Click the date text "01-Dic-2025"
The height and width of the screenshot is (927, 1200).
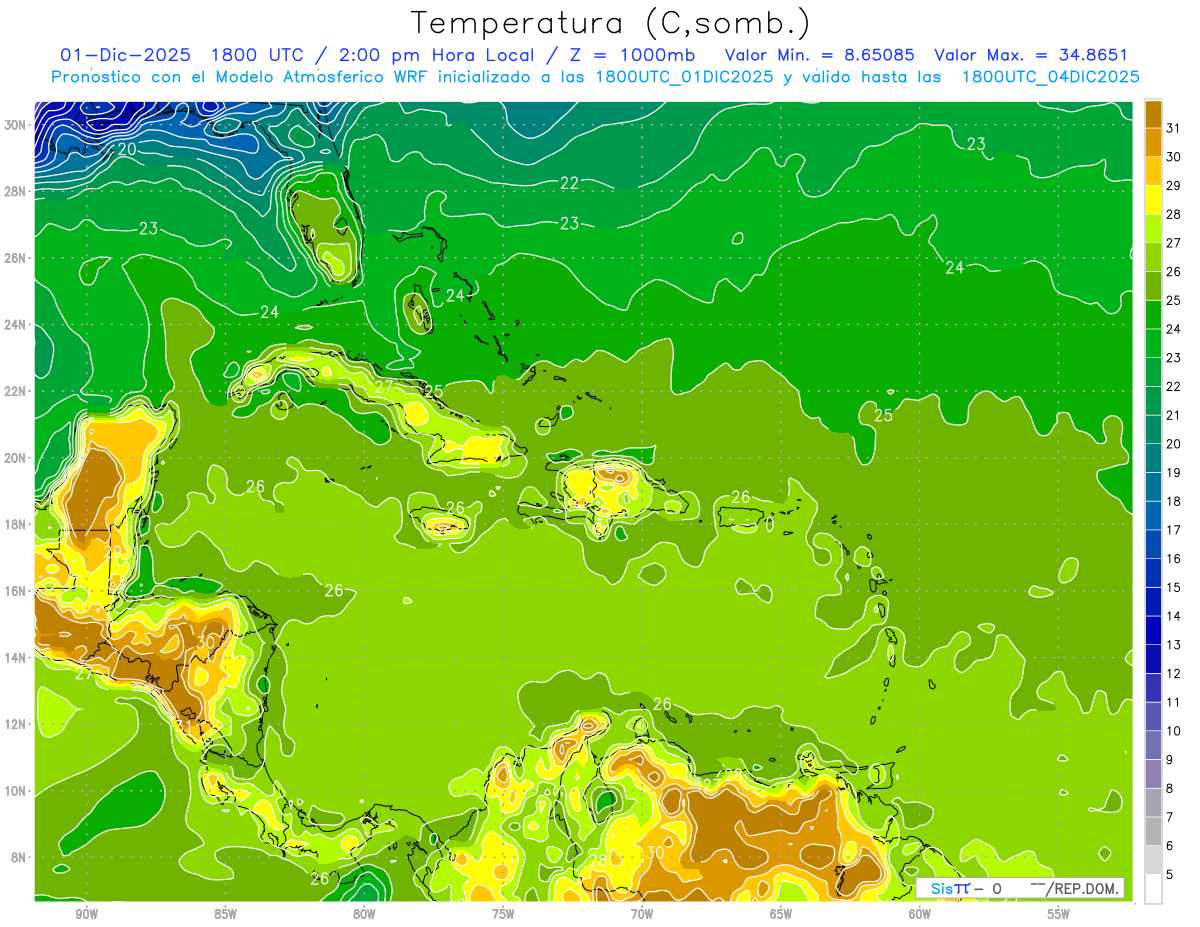click(125, 55)
